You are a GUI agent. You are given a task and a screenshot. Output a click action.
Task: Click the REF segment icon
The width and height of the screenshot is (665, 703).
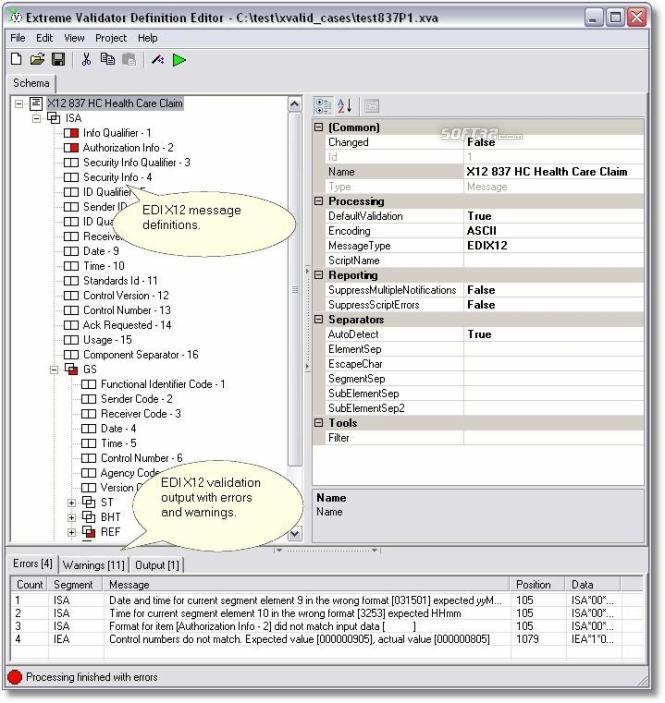click(89, 532)
